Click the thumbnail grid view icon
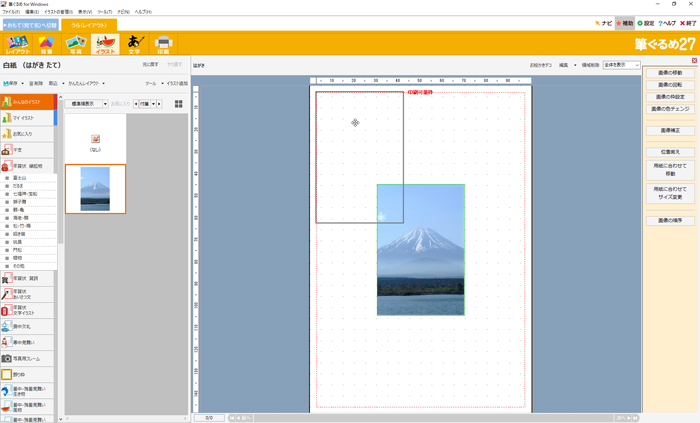Image resolution: width=700 pixels, height=423 pixels. pos(179,103)
